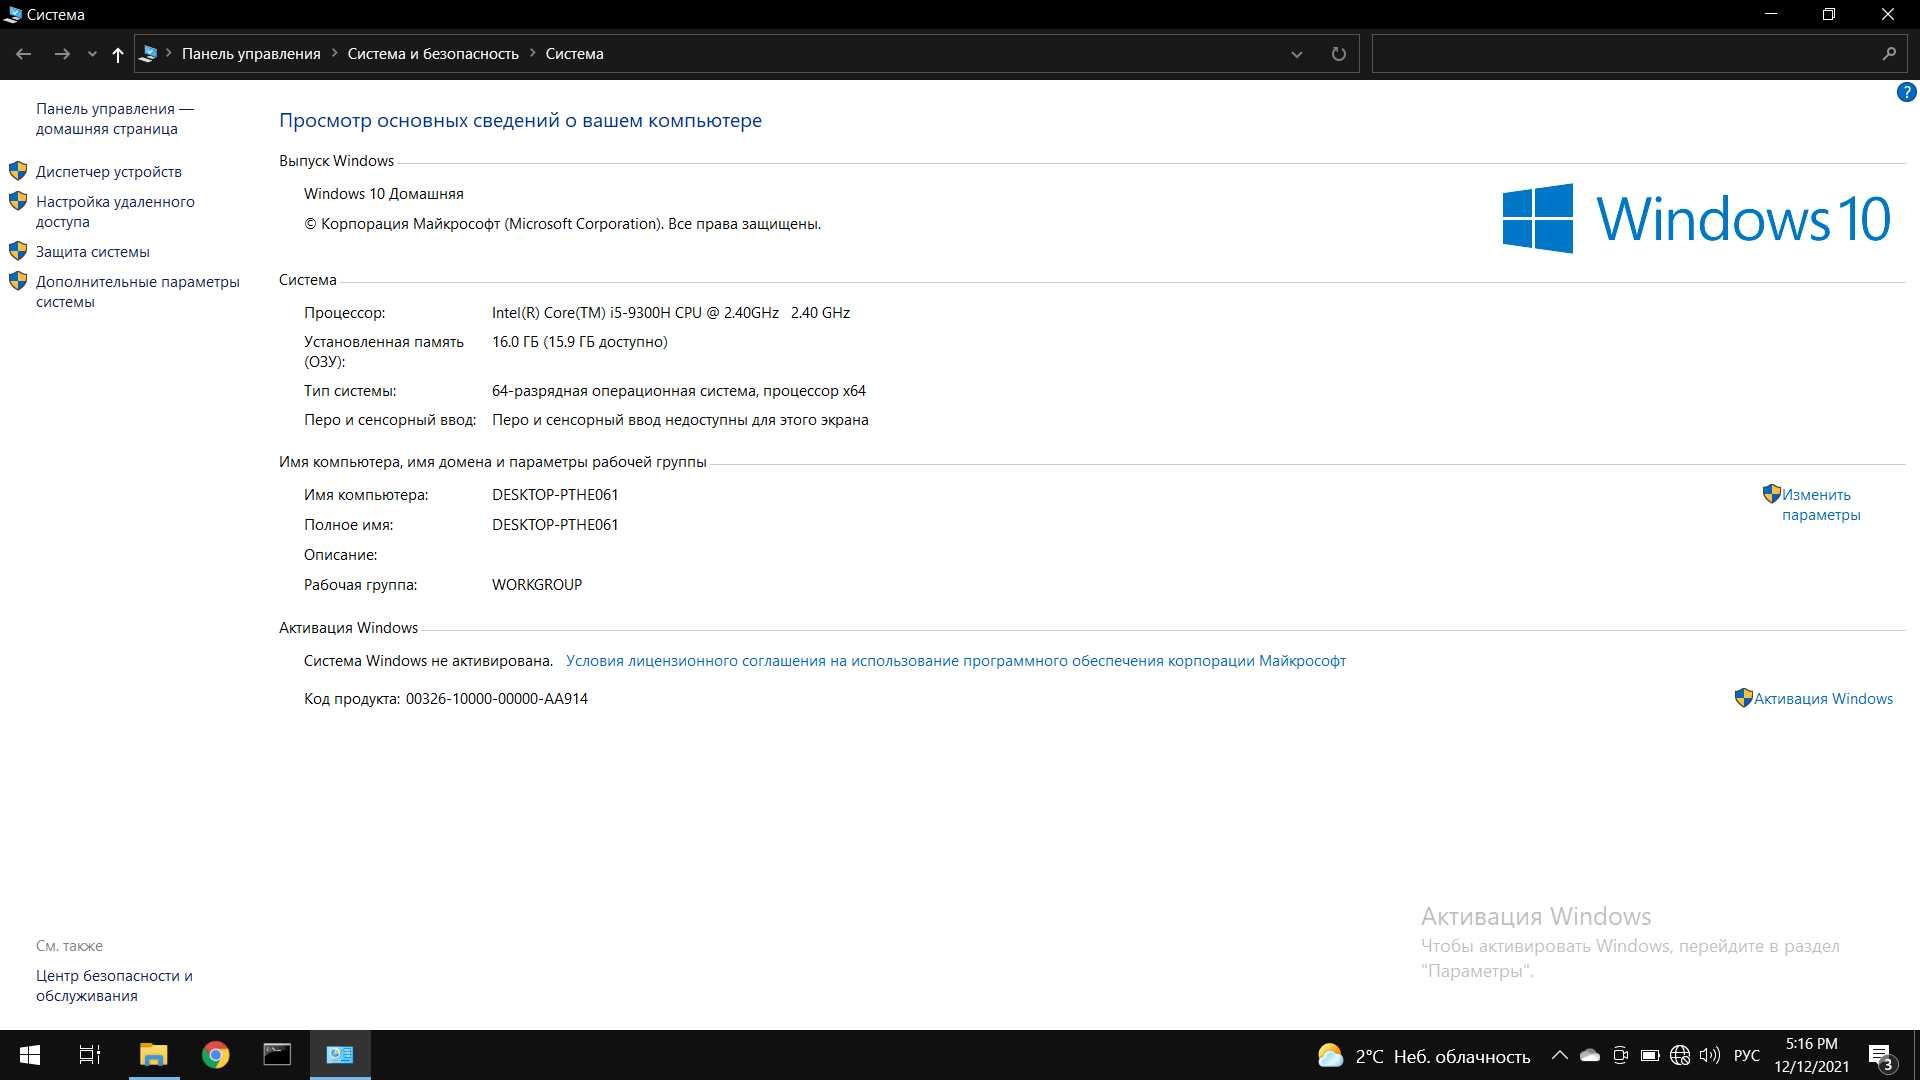This screenshot has height=1080, width=1920.
Task: Open Система и безопасность breadcrumb
Action: click(433, 54)
